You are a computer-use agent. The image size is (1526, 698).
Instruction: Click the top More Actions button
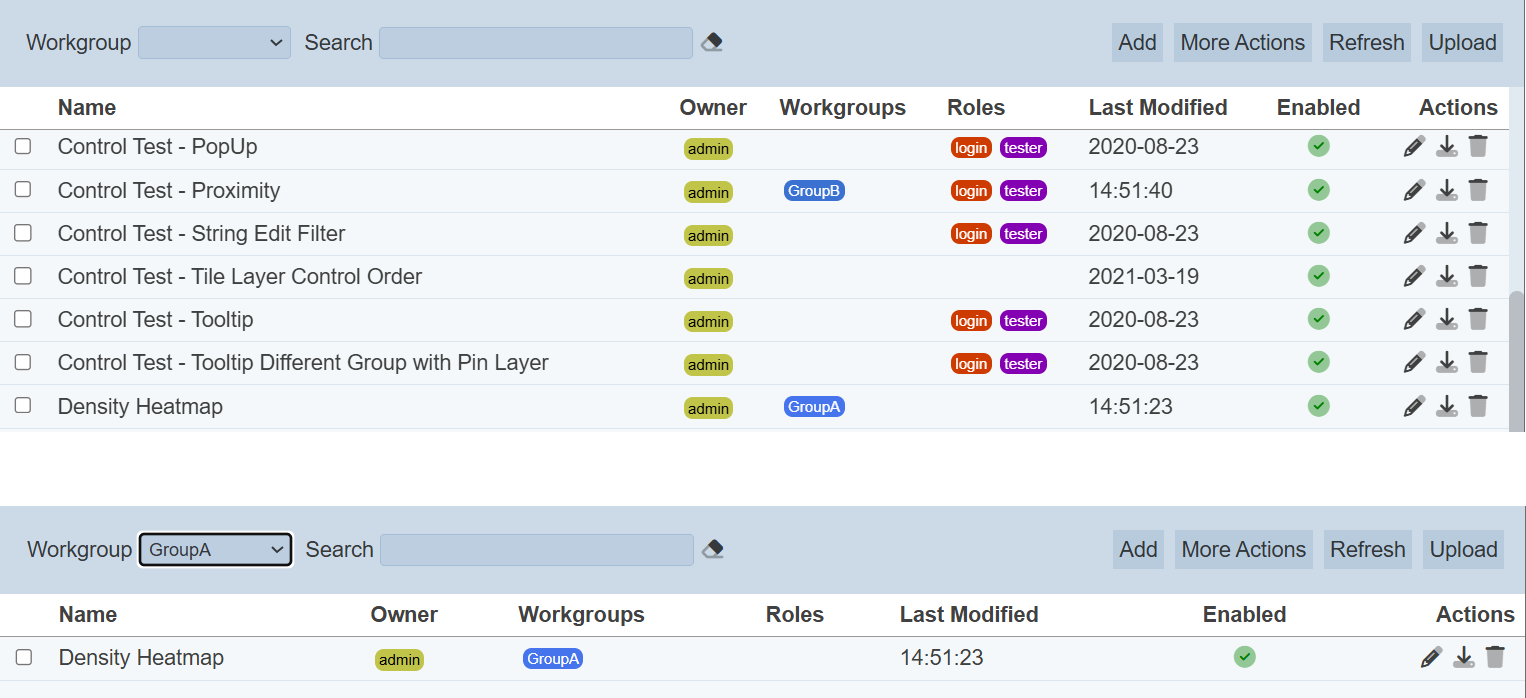pos(1242,43)
